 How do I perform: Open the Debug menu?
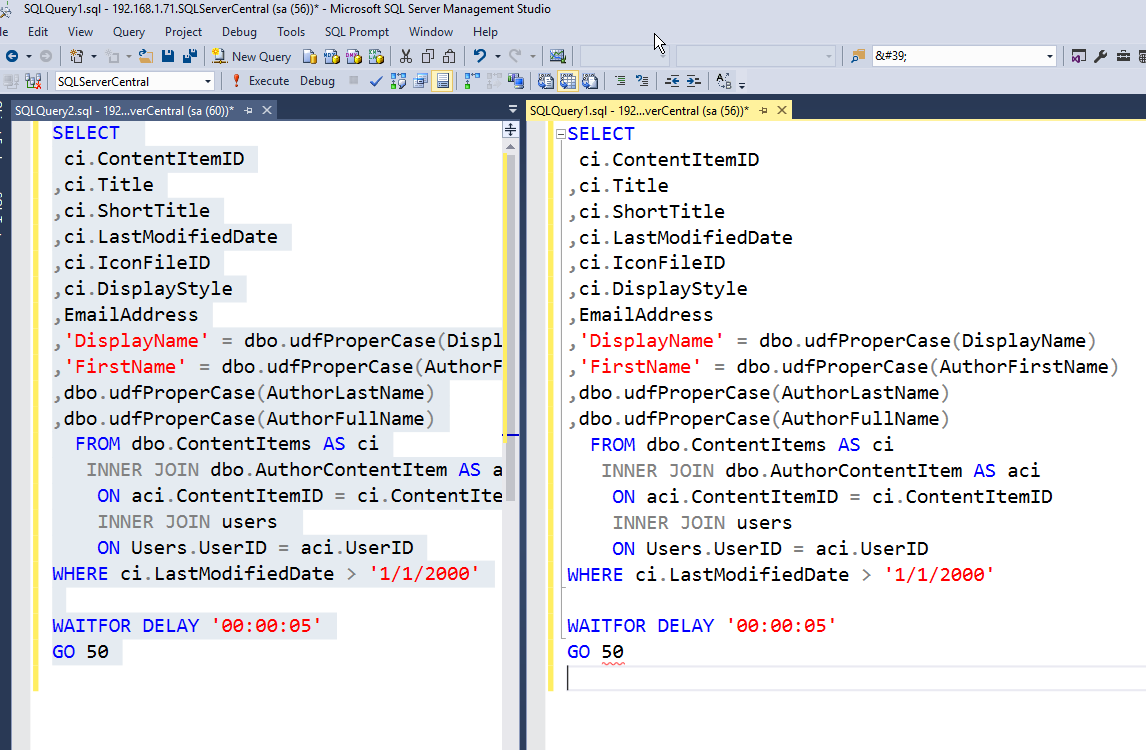pyautogui.click(x=239, y=31)
